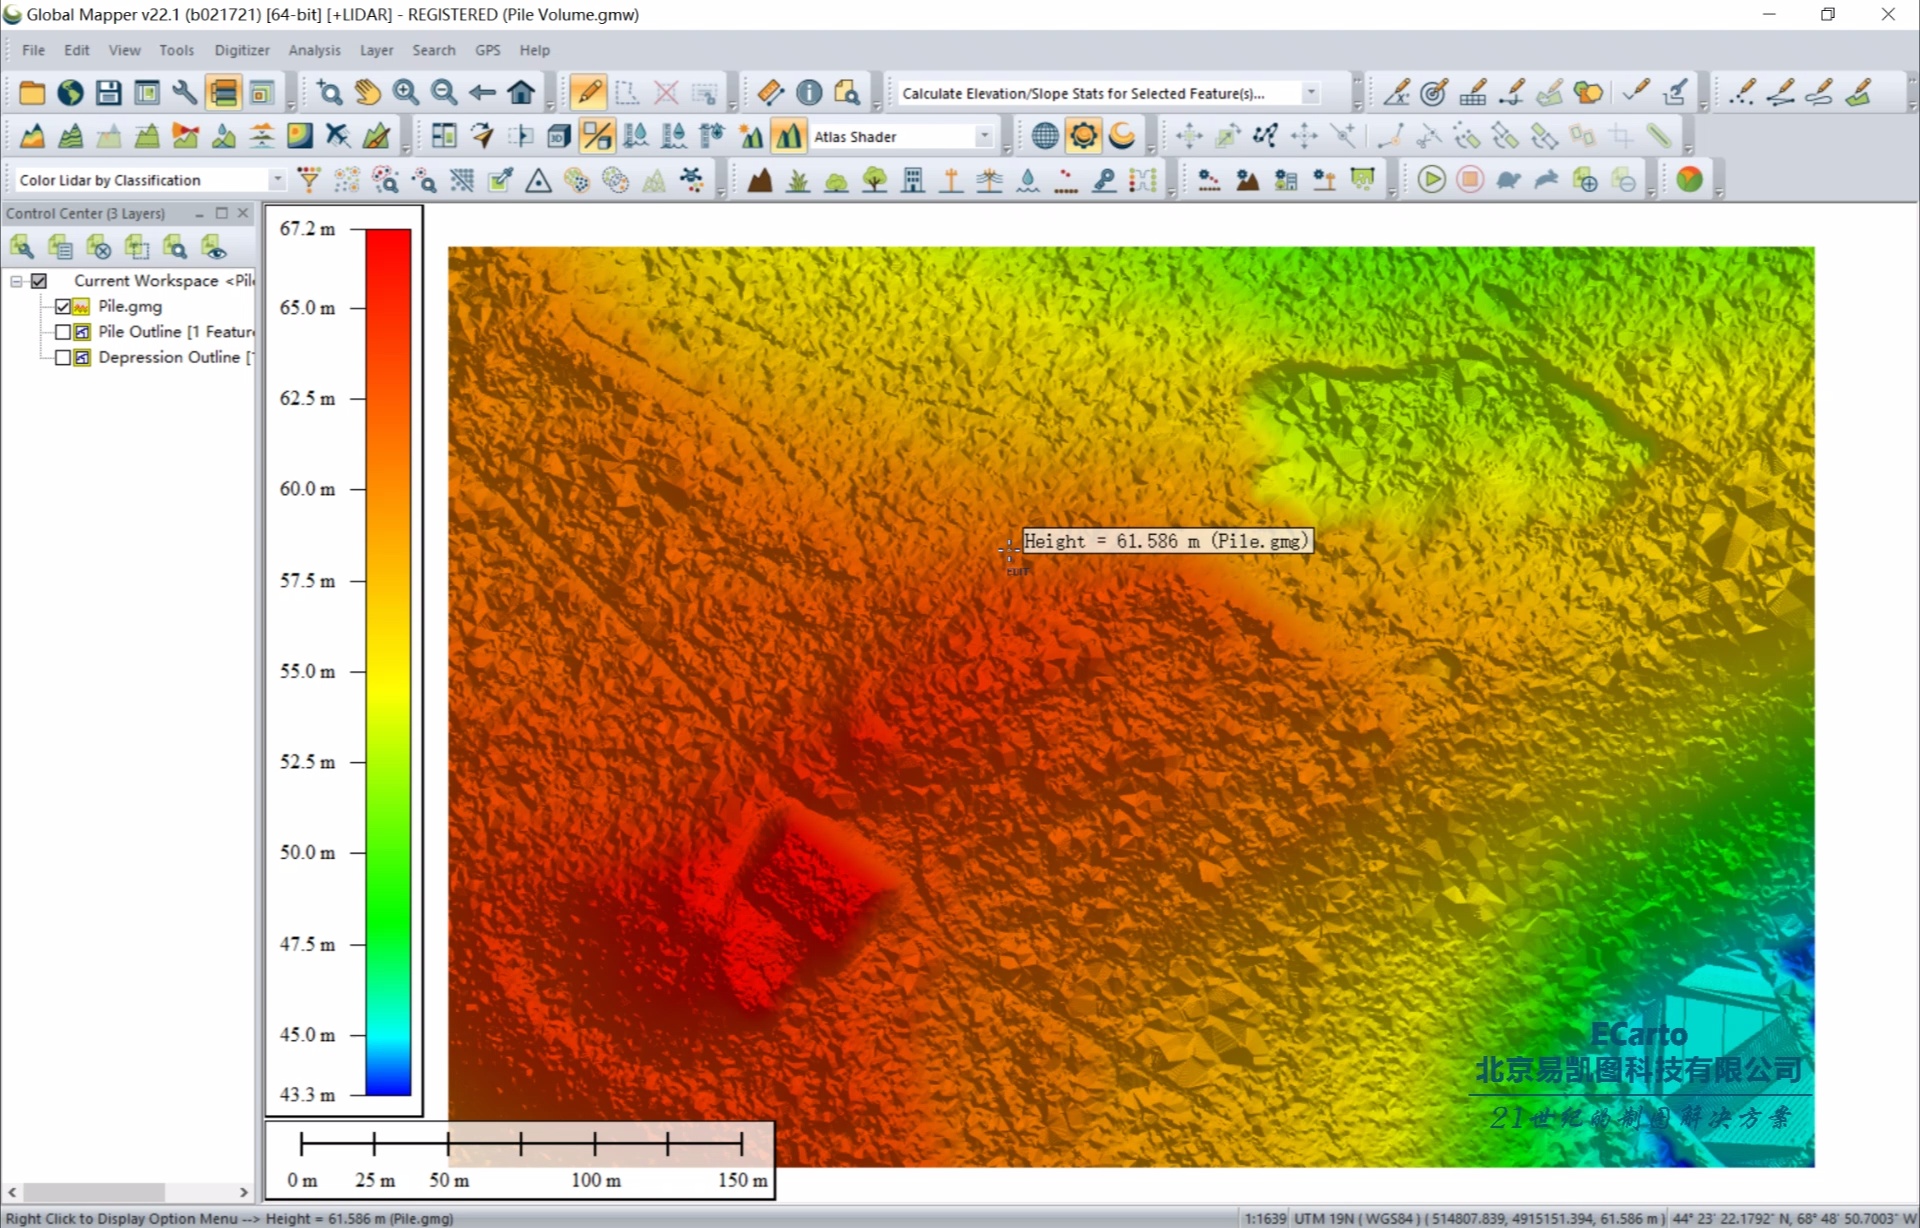Collapse the Current Workspace tree node

(x=17, y=281)
